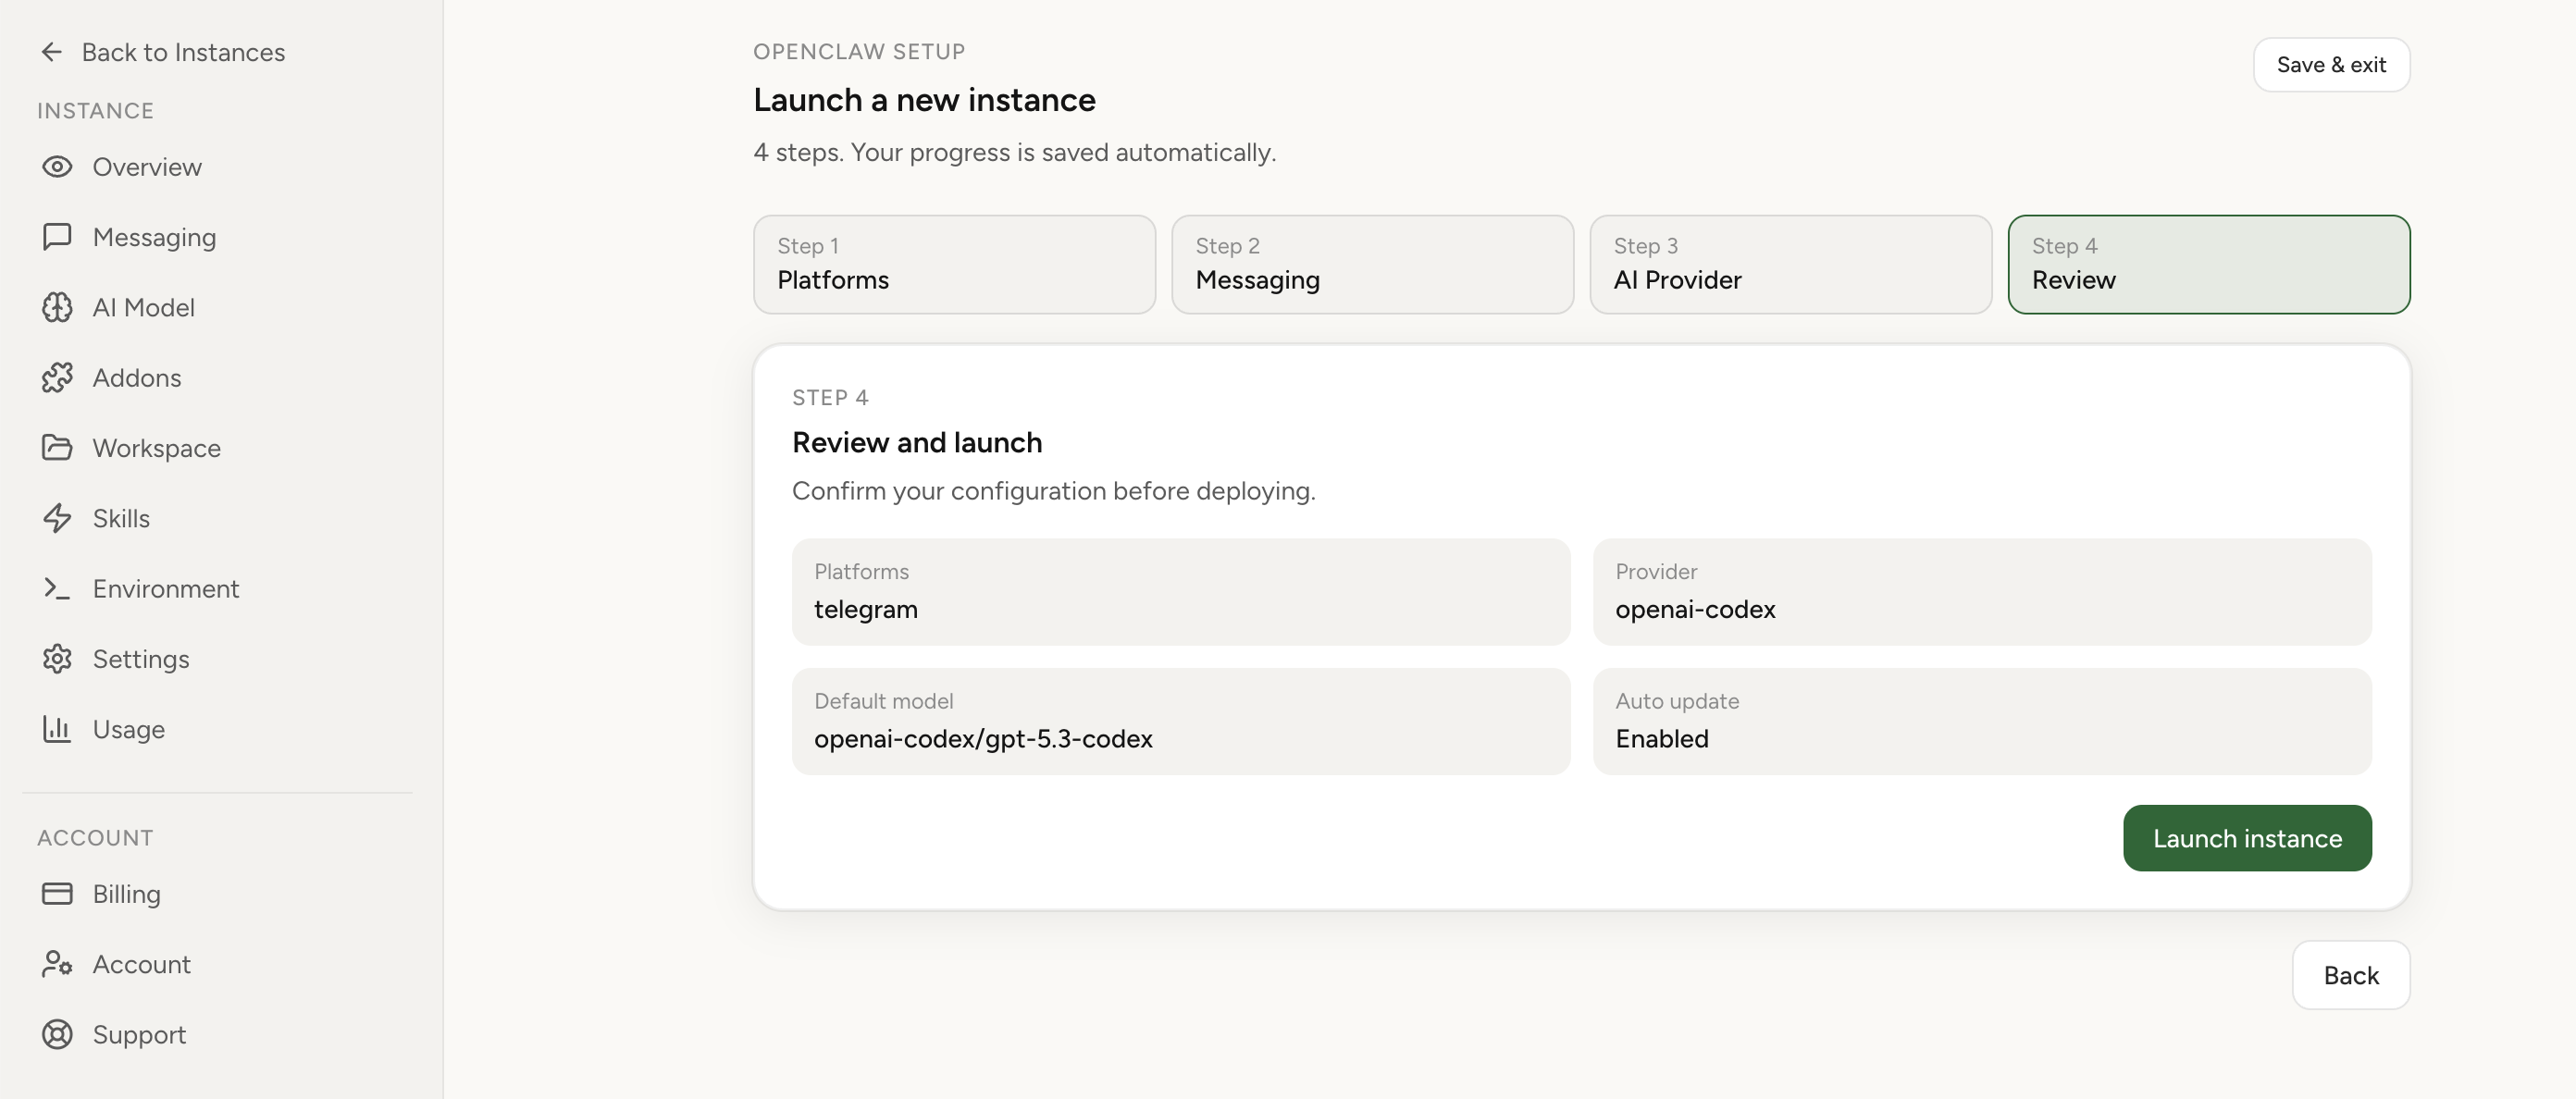Click the AI Model brain icon
2576x1099 pixels.
57,307
